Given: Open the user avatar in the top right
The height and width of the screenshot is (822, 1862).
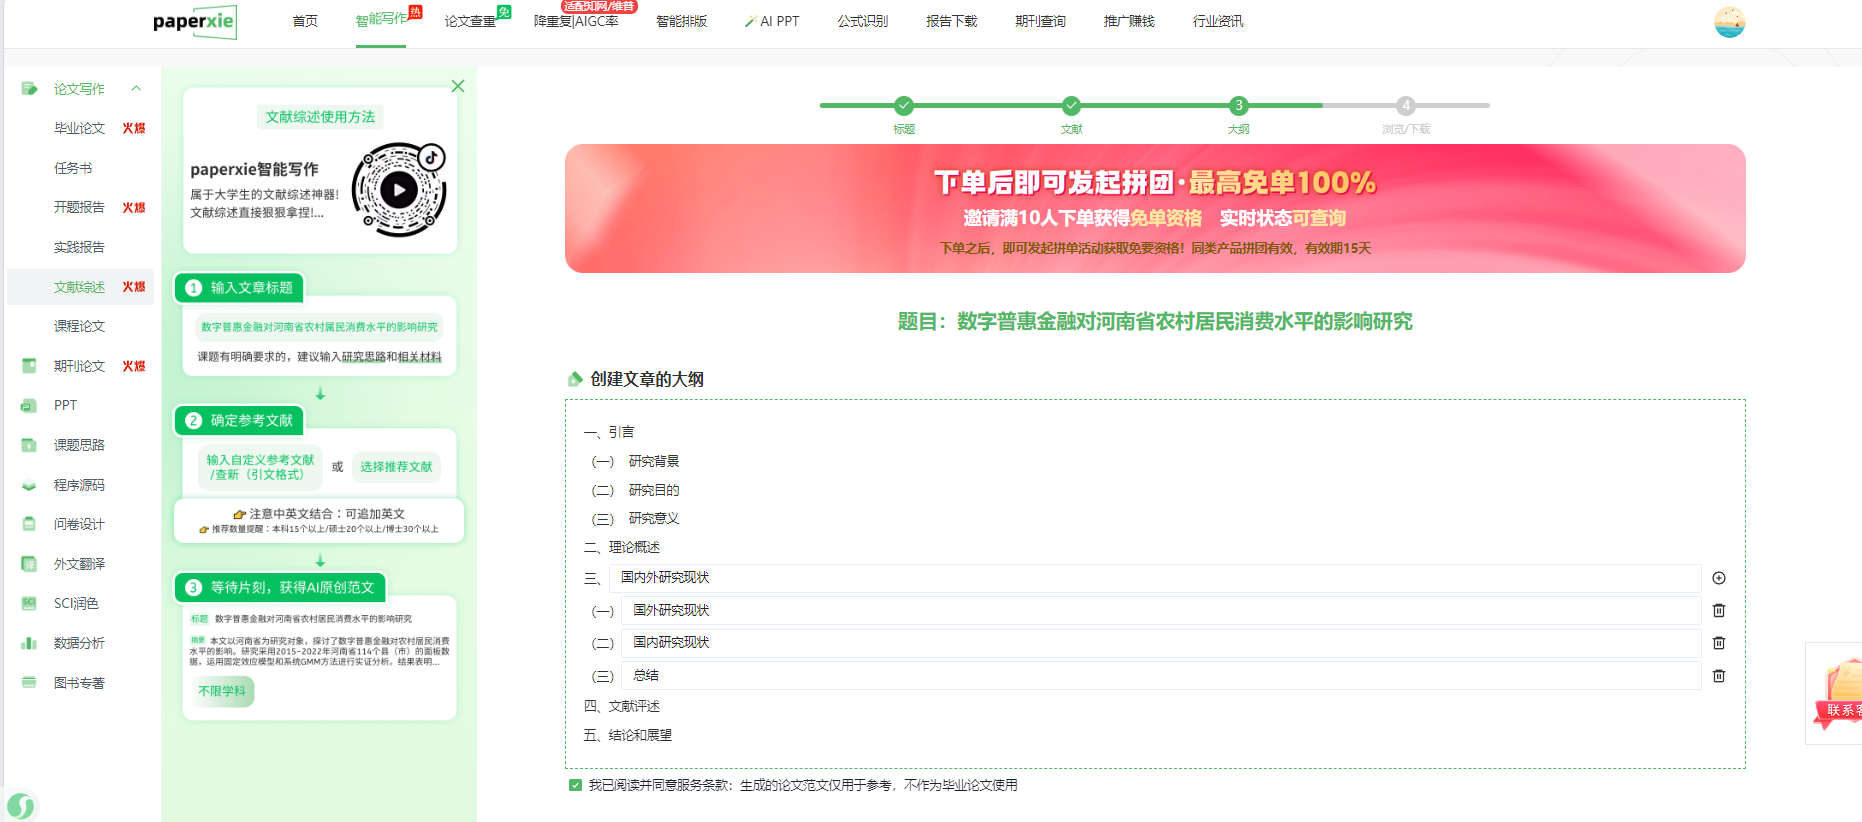Looking at the screenshot, I should click(1729, 22).
